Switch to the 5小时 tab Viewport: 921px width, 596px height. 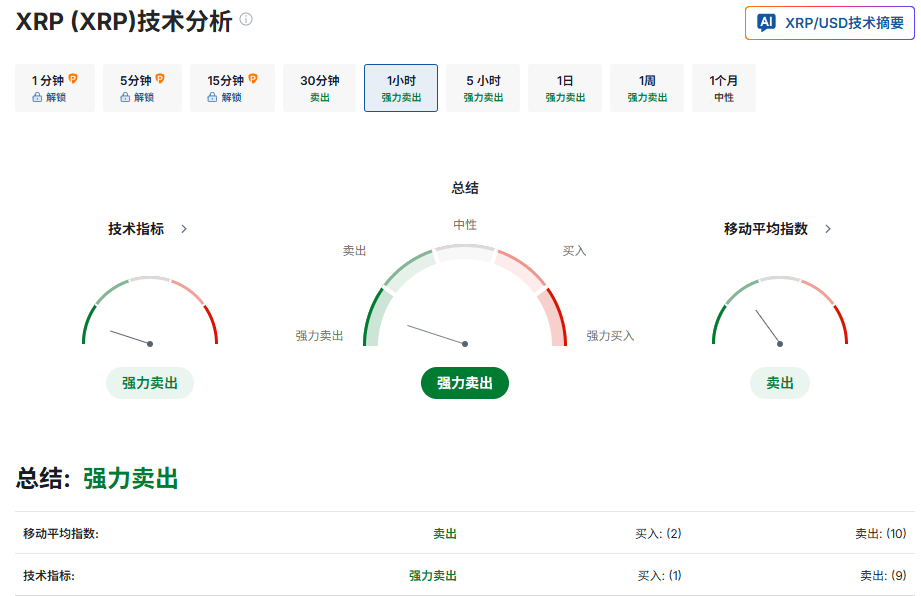coord(483,88)
